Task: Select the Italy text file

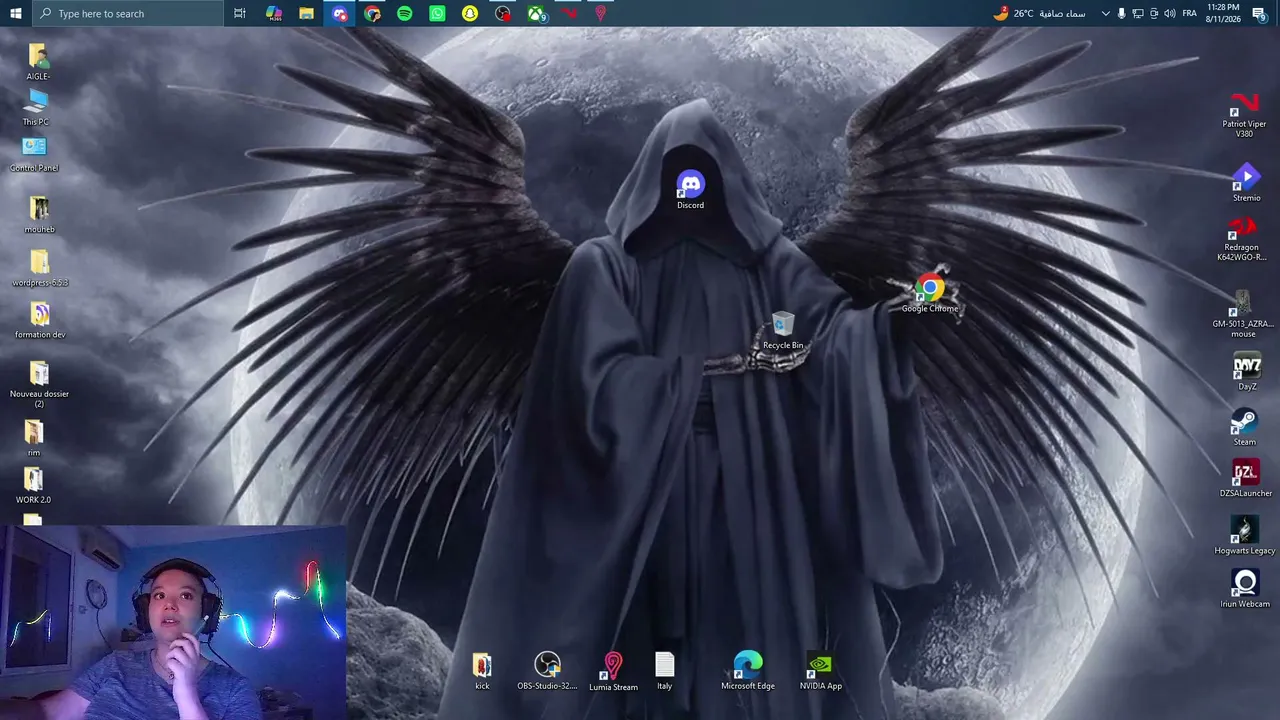Action: [665, 671]
